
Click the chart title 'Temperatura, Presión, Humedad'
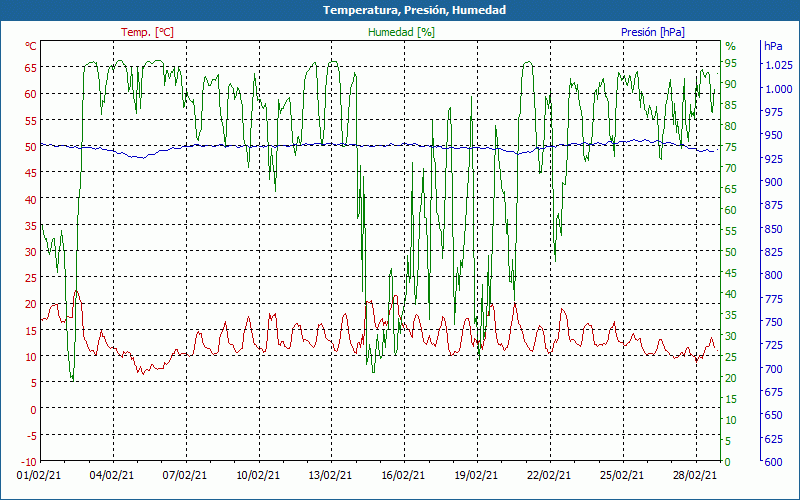(x=414, y=10)
